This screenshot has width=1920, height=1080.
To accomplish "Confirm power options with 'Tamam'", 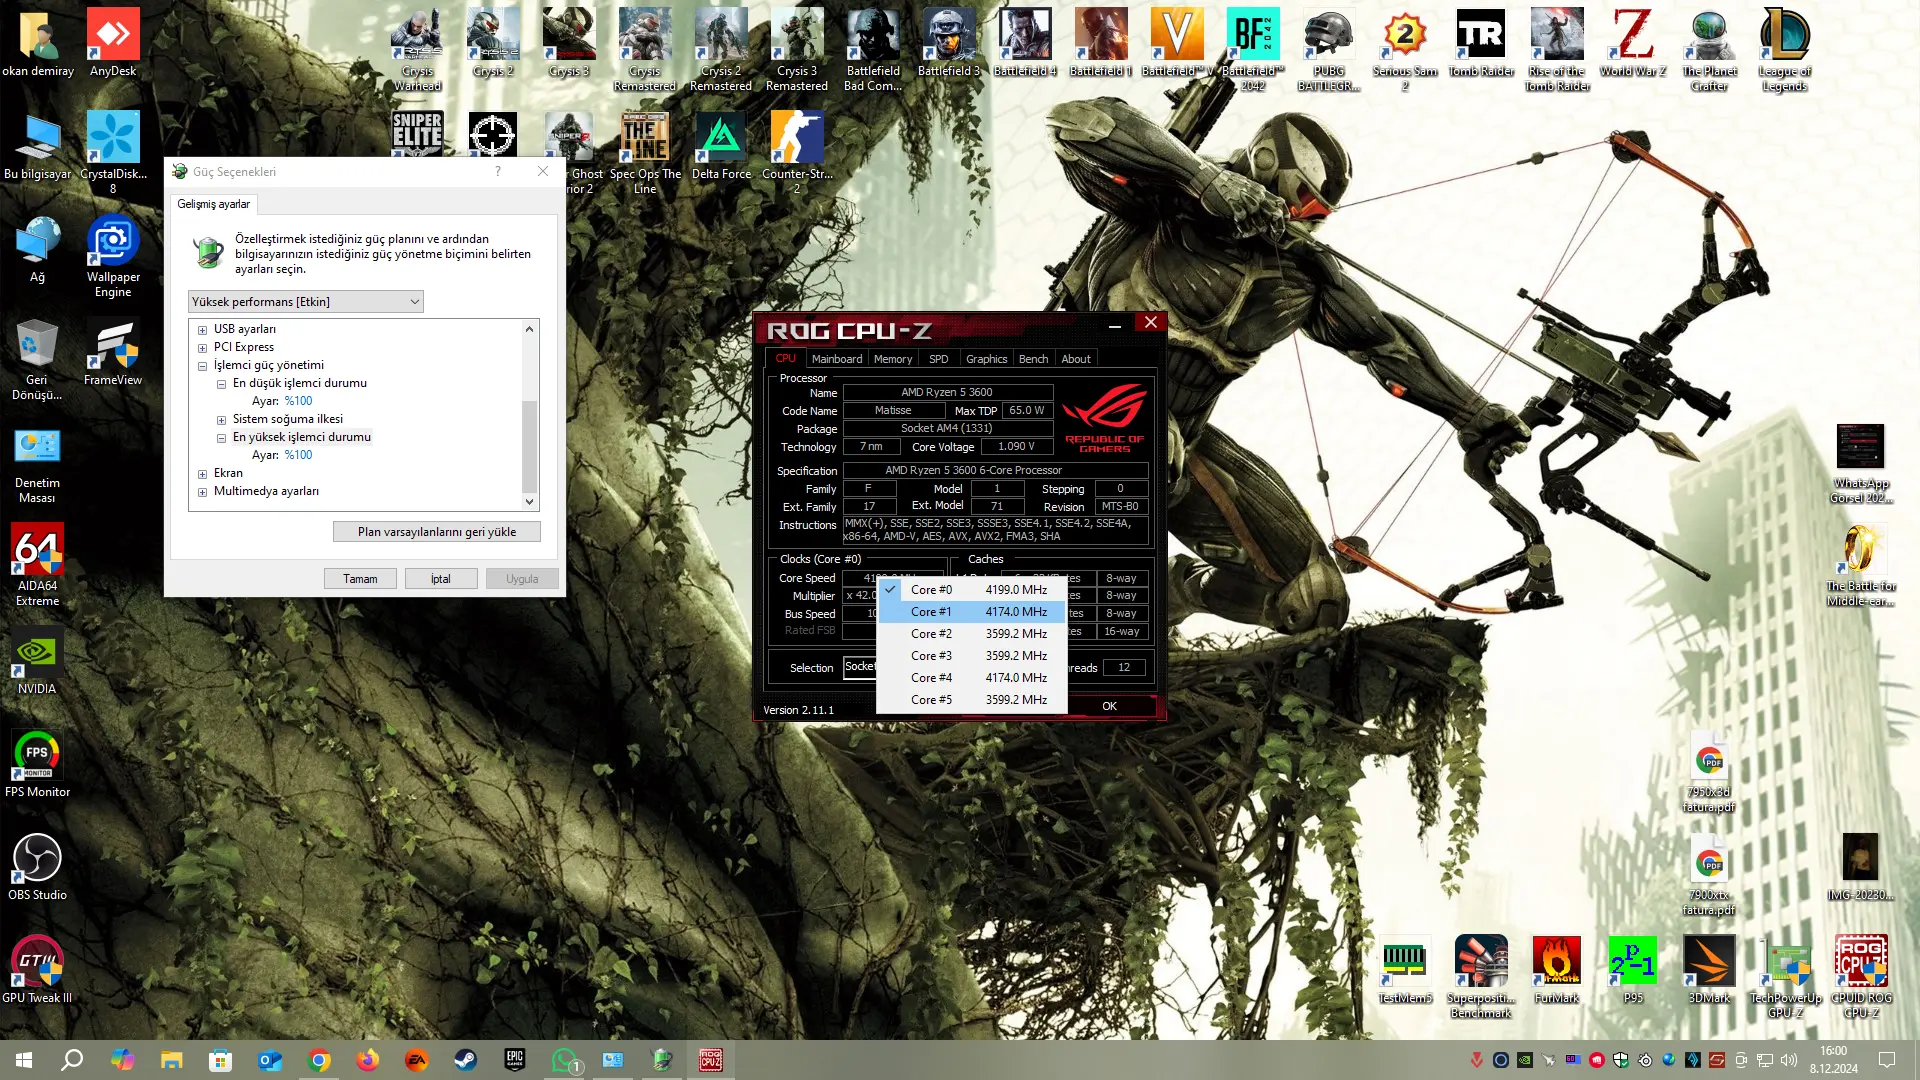I will [360, 579].
